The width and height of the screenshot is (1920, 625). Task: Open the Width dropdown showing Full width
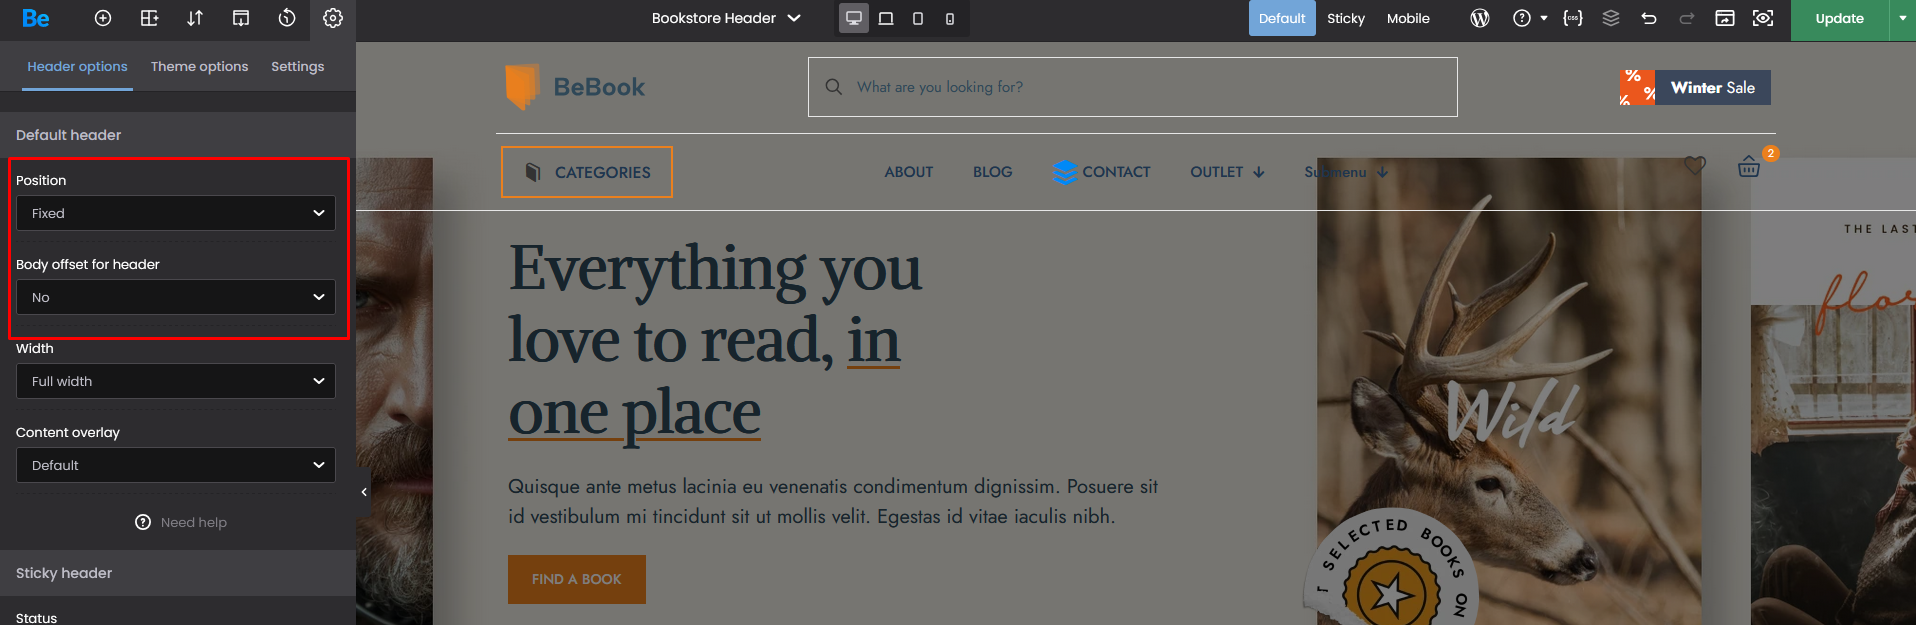point(176,381)
